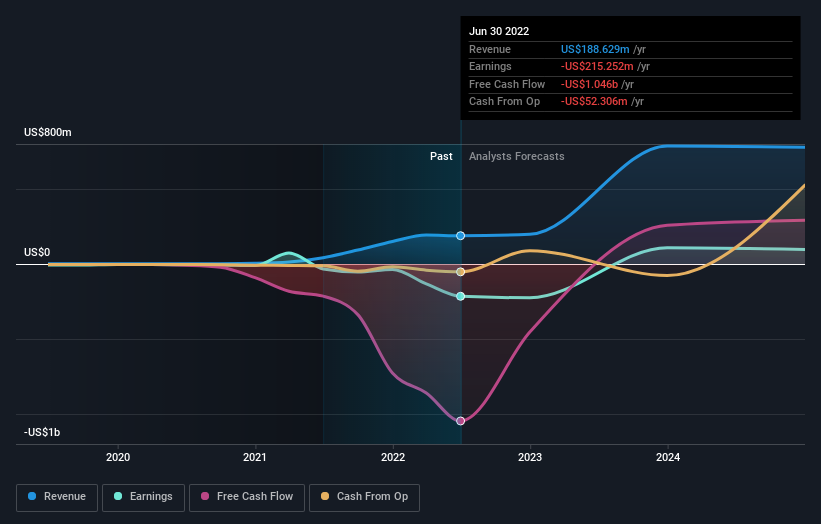This screenshot has width=821, height=524.
Task: Click the 2020 x-axis label
Action: pyautogui.click(x=118, y=457)
